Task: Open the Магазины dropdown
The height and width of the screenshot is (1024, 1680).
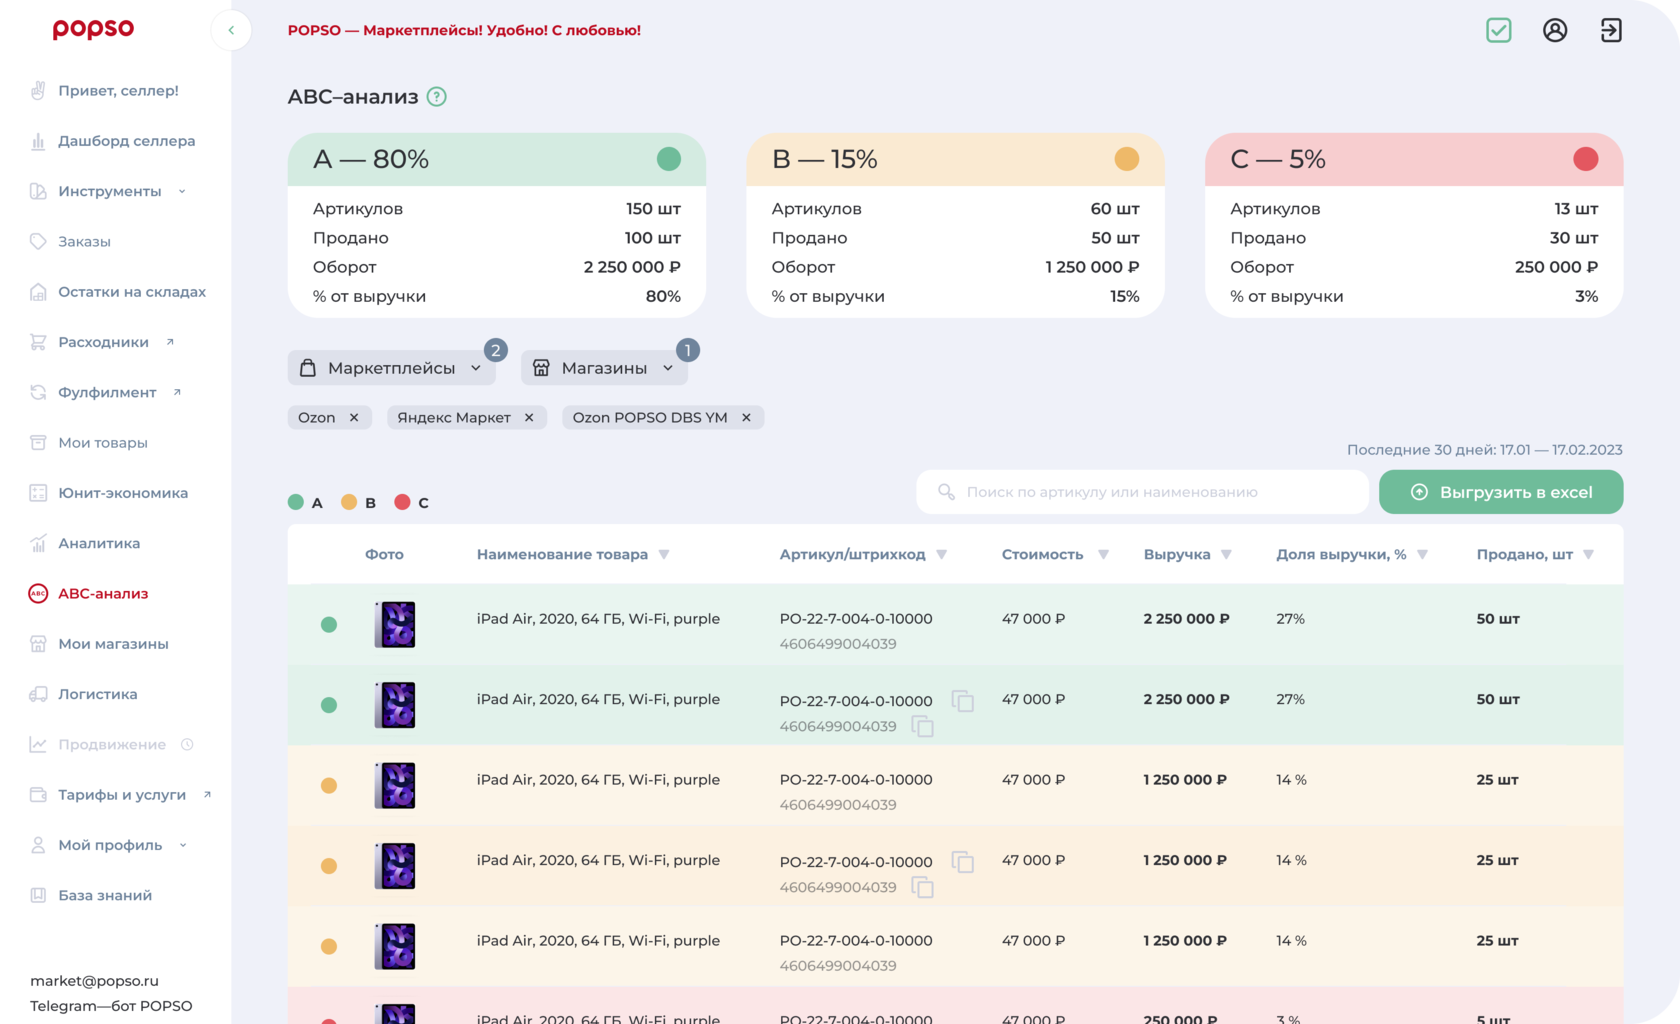Action: point(604,368)
